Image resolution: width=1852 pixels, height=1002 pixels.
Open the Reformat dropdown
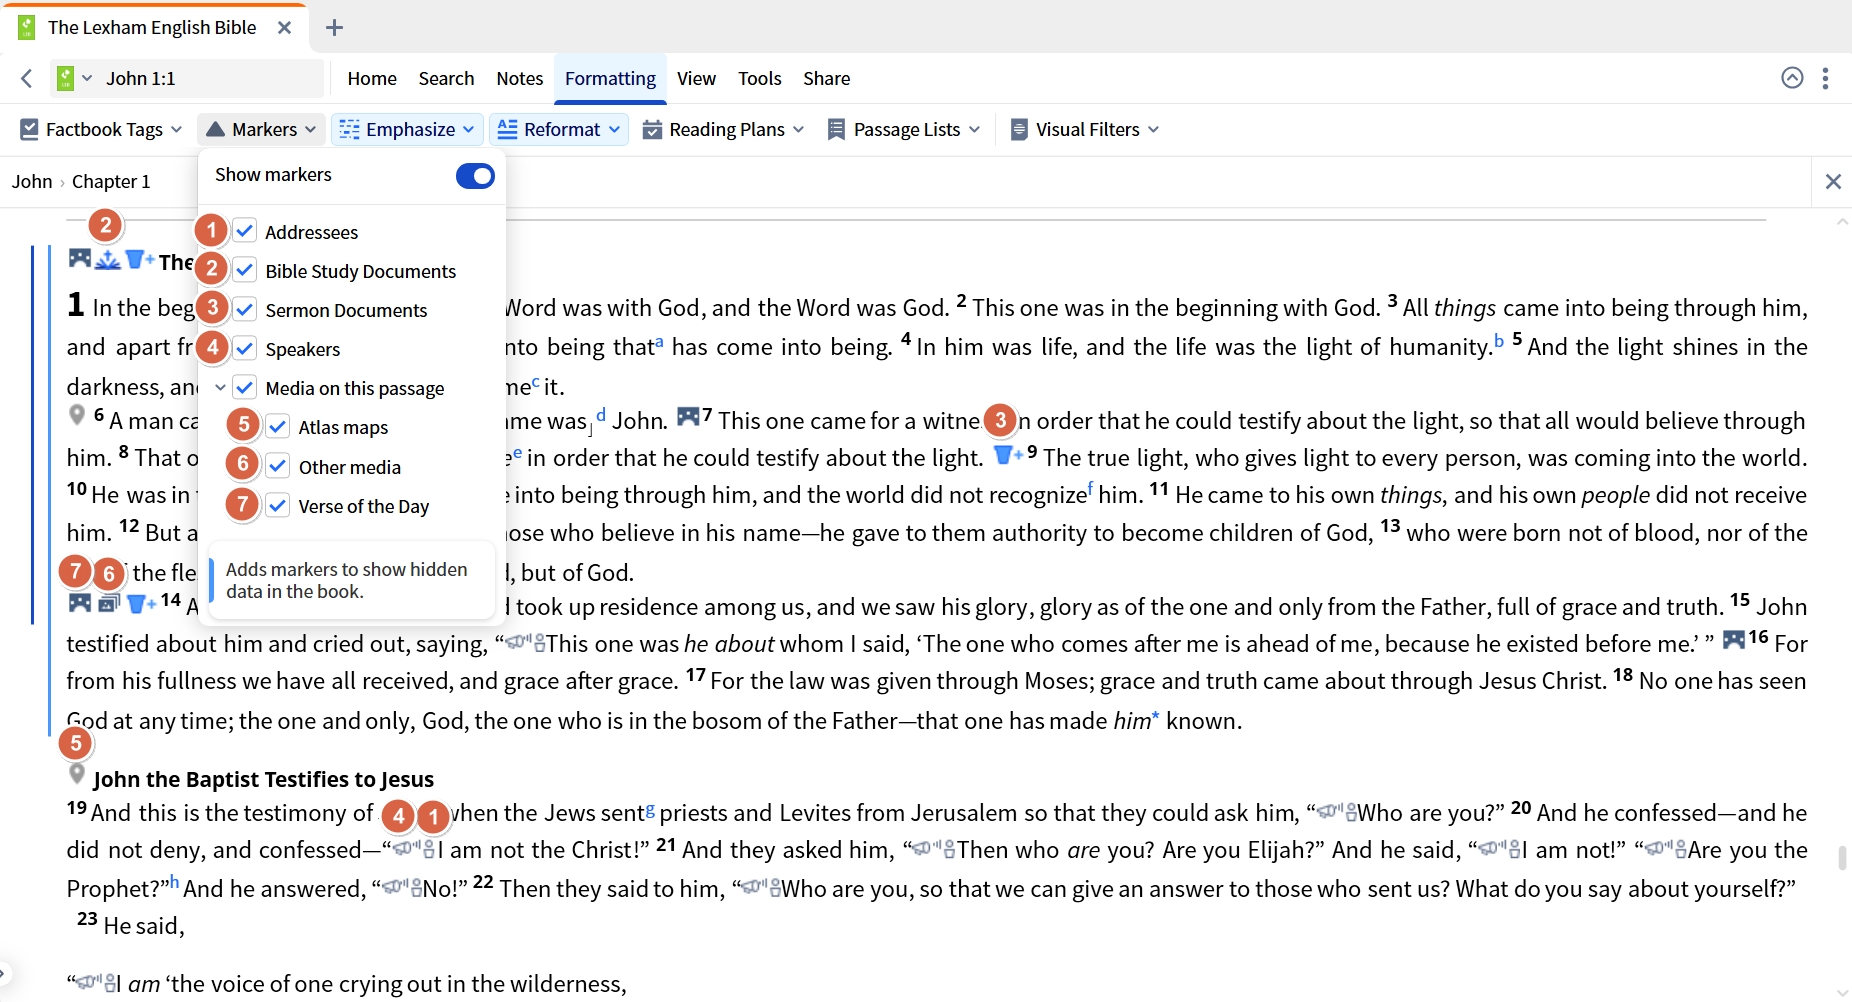pyautogui.click(x=559, y=129)
